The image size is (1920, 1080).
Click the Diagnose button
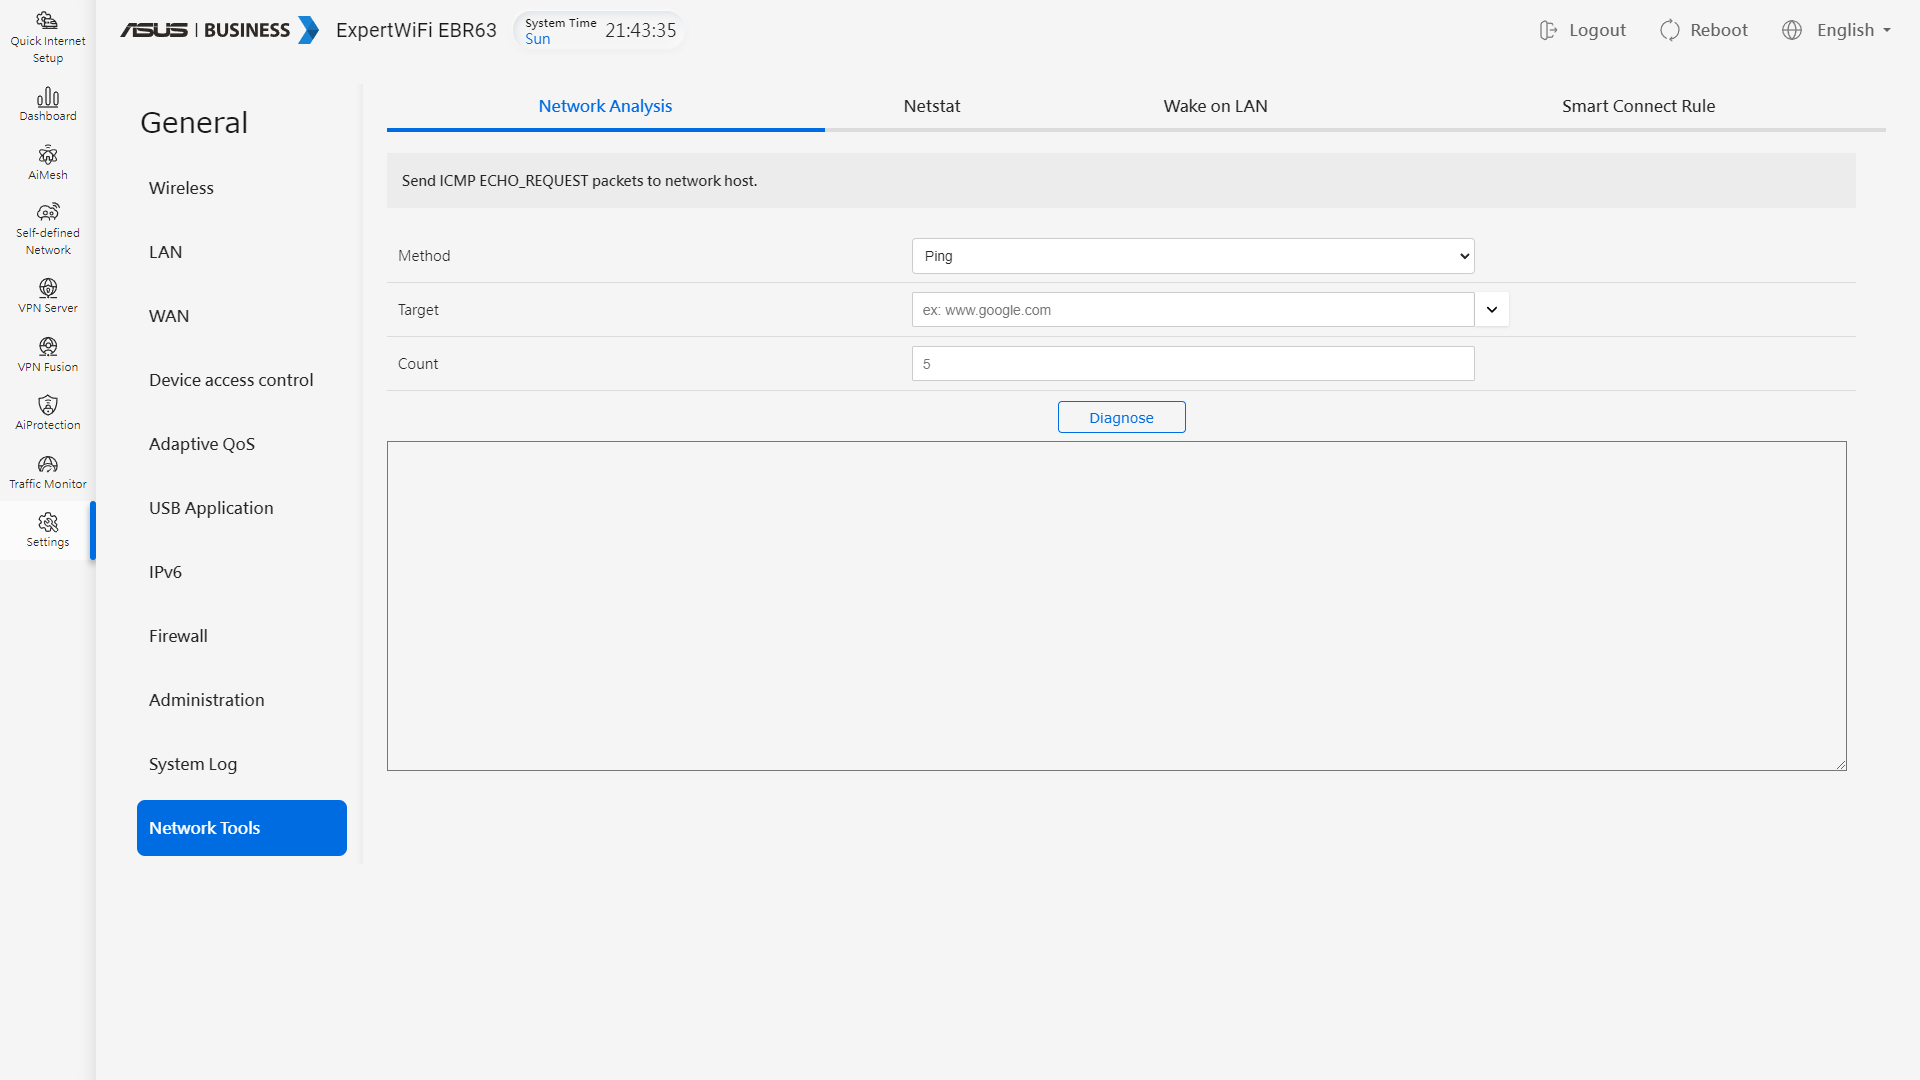(1121, 418)
